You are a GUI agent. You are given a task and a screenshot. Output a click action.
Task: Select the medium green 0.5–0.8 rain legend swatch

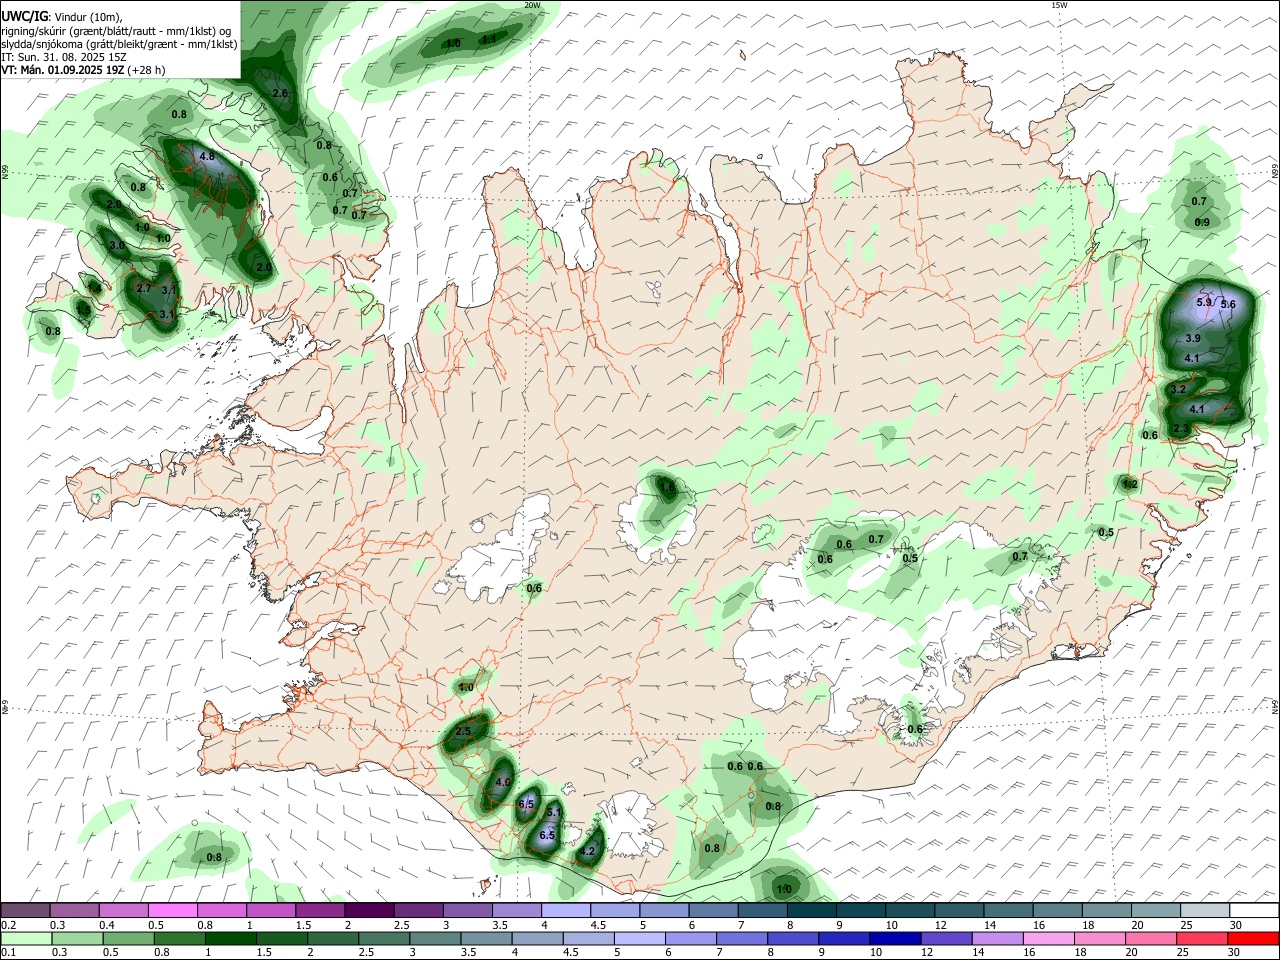pyautogui.click(x=129, y=938)
